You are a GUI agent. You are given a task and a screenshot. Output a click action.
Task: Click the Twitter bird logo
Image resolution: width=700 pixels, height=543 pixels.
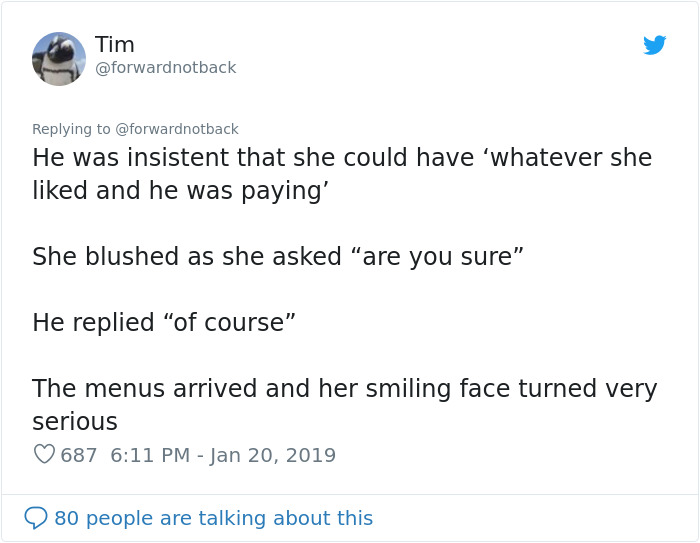pyautogui.click(x=654, y=45)
